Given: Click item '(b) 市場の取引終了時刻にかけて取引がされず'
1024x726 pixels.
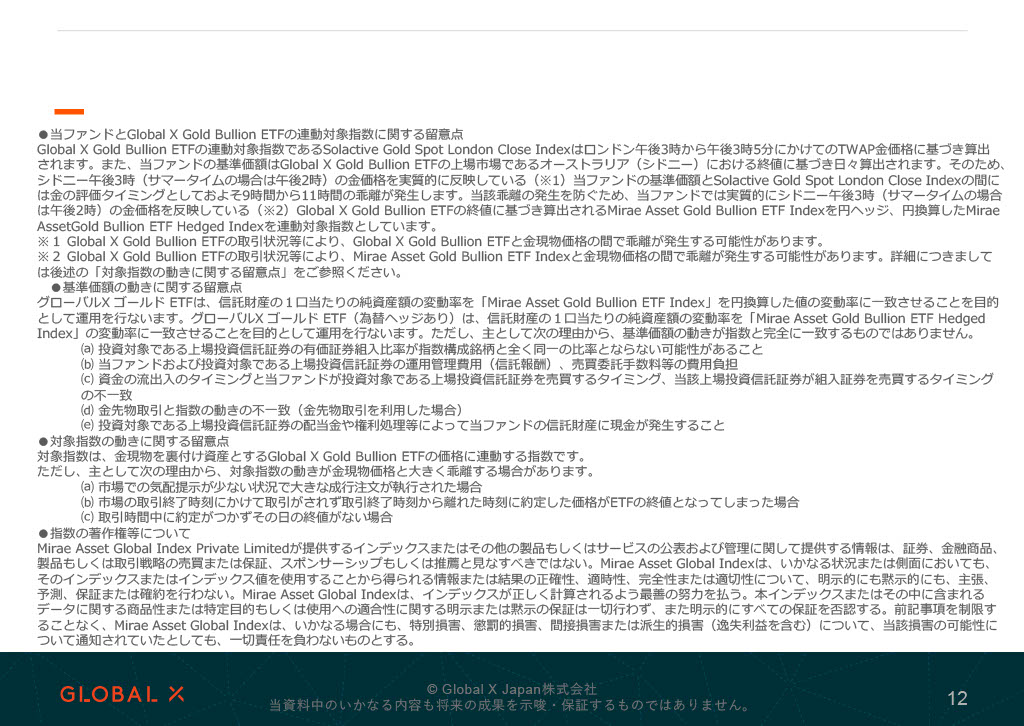Looking at the screenshot, I should (440, 502).
